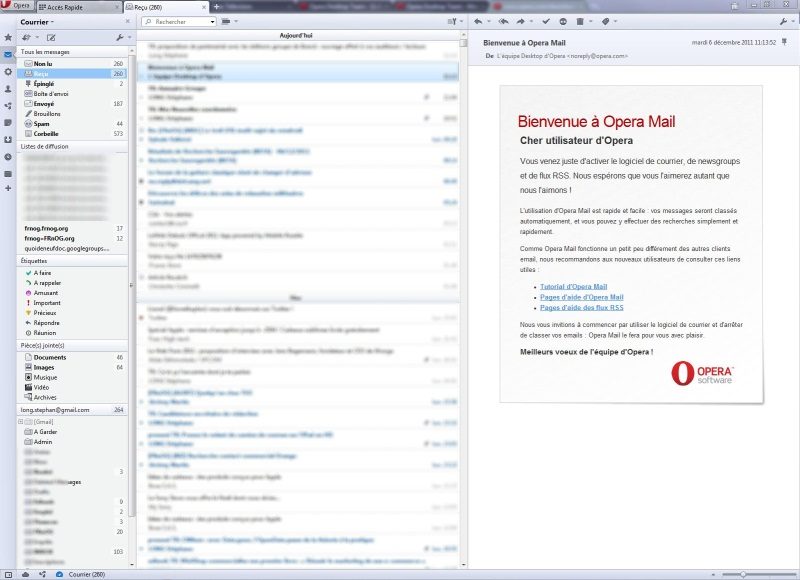Mark message as read with checkmark icon
Screen dimensions: 800x580
point(547,21)
